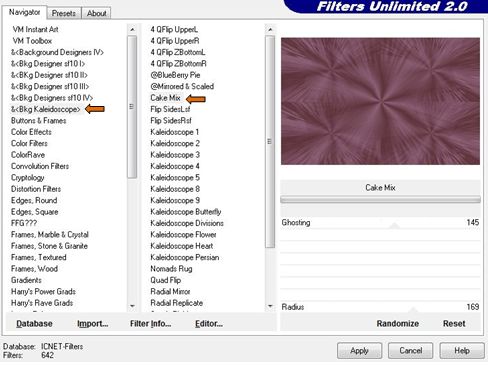The width and height of the screenshot is (488, 366).
Task: Open the About tab
Action: [x=97, y=13]
